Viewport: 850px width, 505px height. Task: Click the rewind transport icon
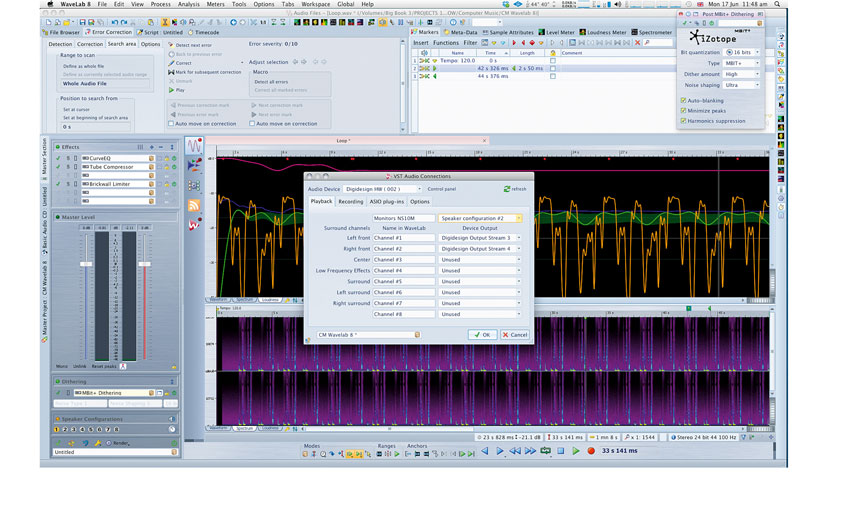(x=514, y=451)
